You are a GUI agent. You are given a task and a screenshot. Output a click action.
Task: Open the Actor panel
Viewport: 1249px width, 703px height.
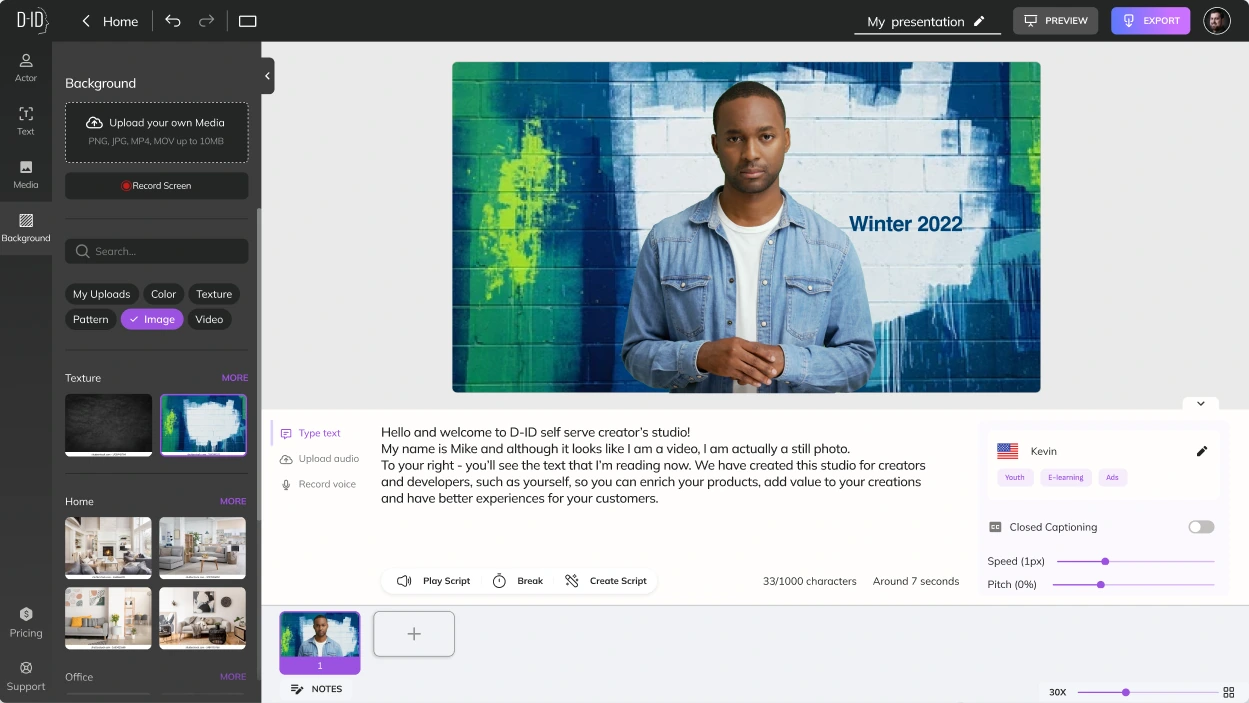(26, 67)
